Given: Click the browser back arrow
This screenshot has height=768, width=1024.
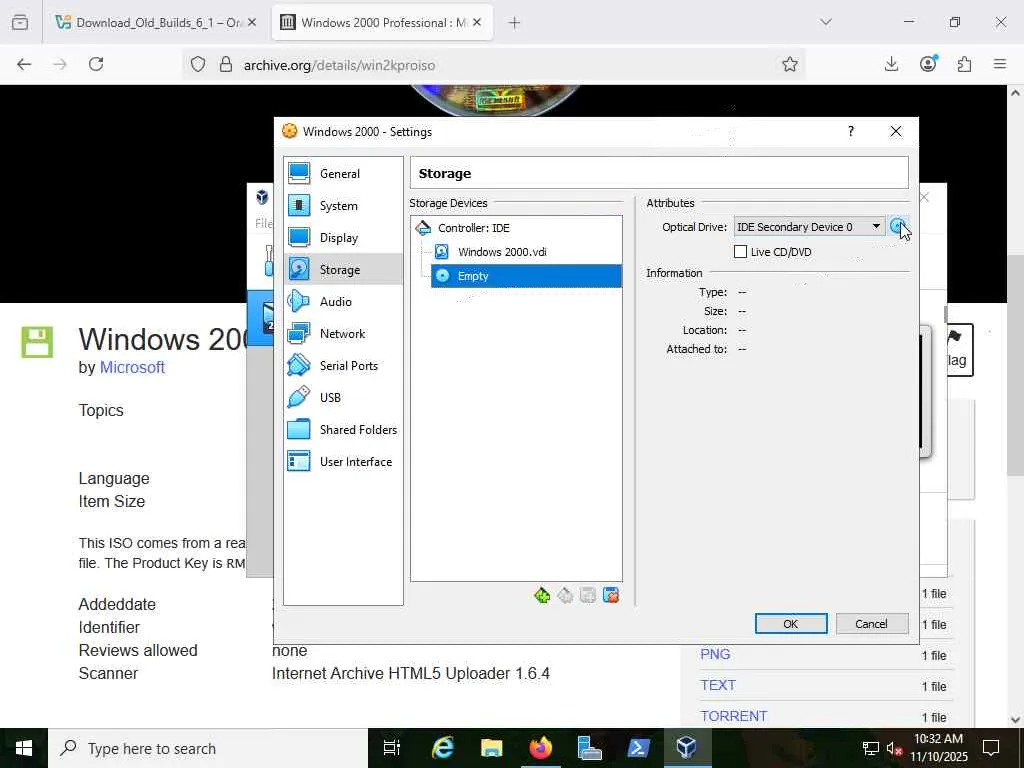Looking at the screenshot, I should click(24, 64).
